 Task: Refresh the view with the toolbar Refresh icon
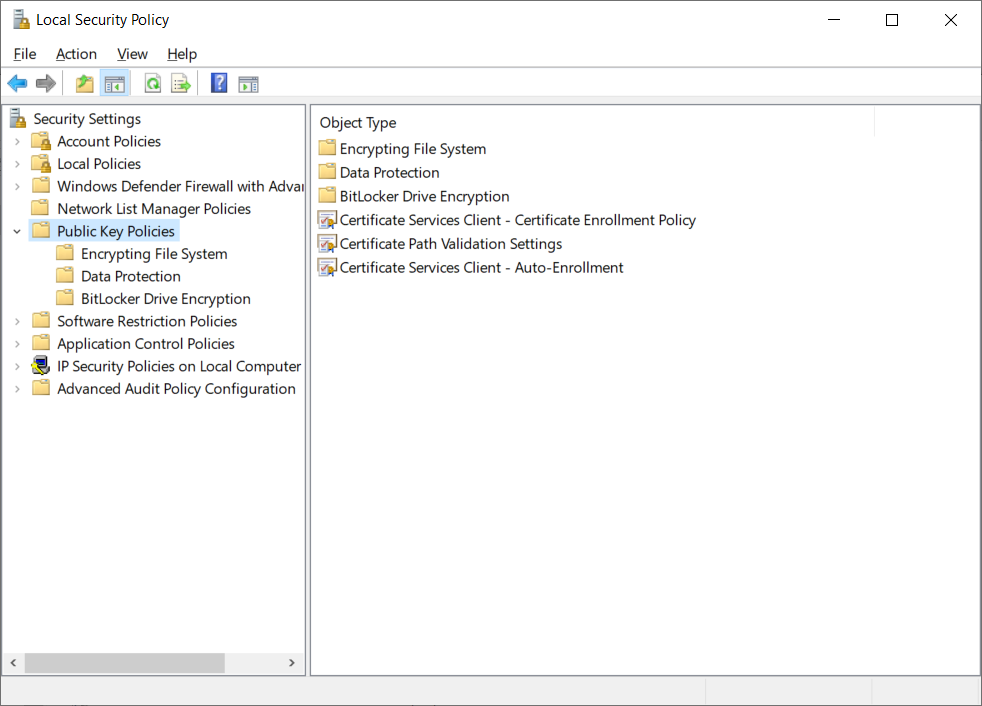pos(153,83)
